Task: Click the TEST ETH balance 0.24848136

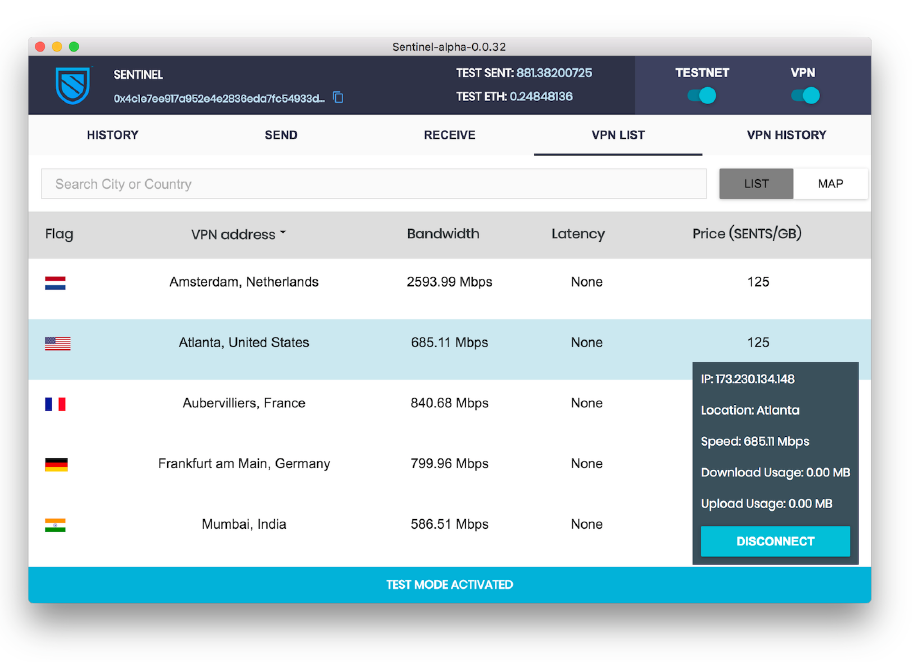Action: 541,96
